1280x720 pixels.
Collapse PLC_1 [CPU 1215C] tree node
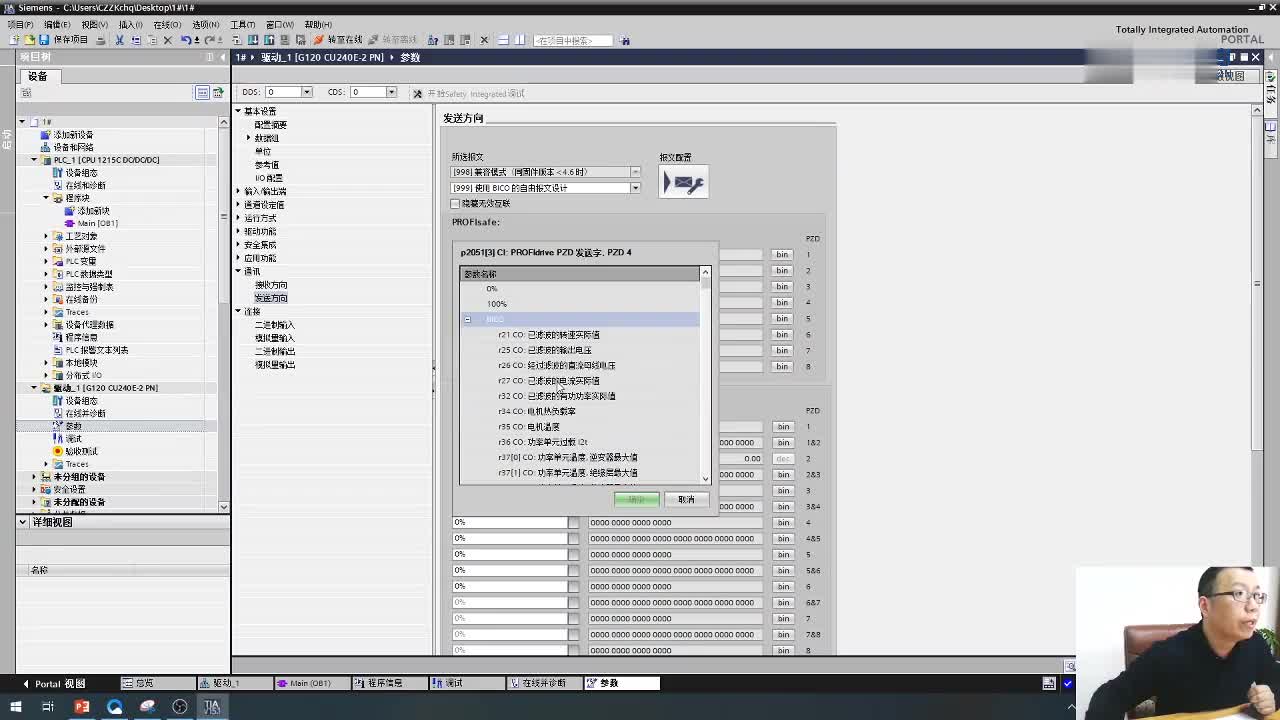click(34, 160)
